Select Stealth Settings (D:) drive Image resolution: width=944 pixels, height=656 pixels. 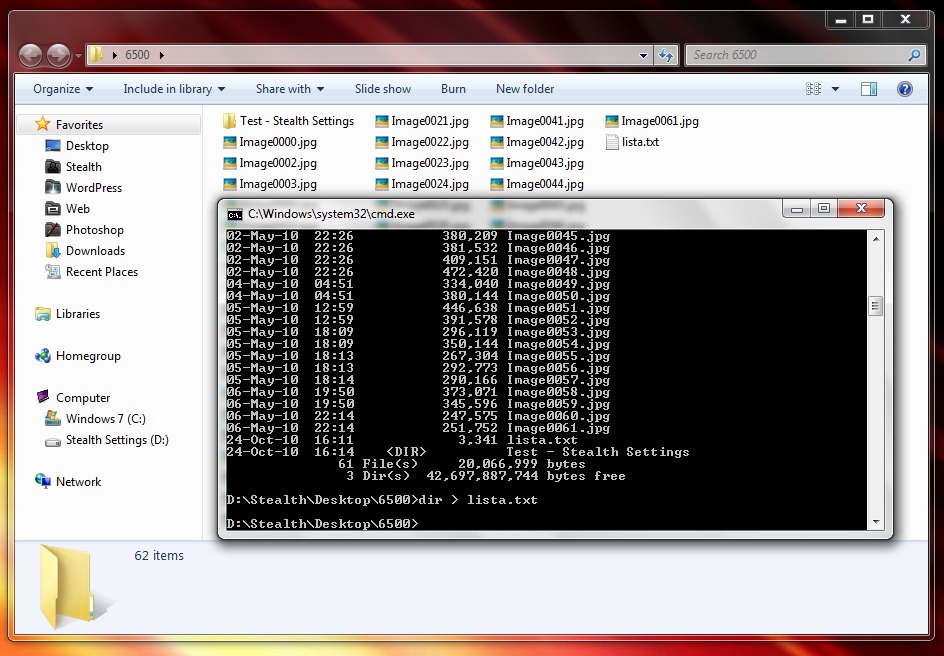pos(116,440)
